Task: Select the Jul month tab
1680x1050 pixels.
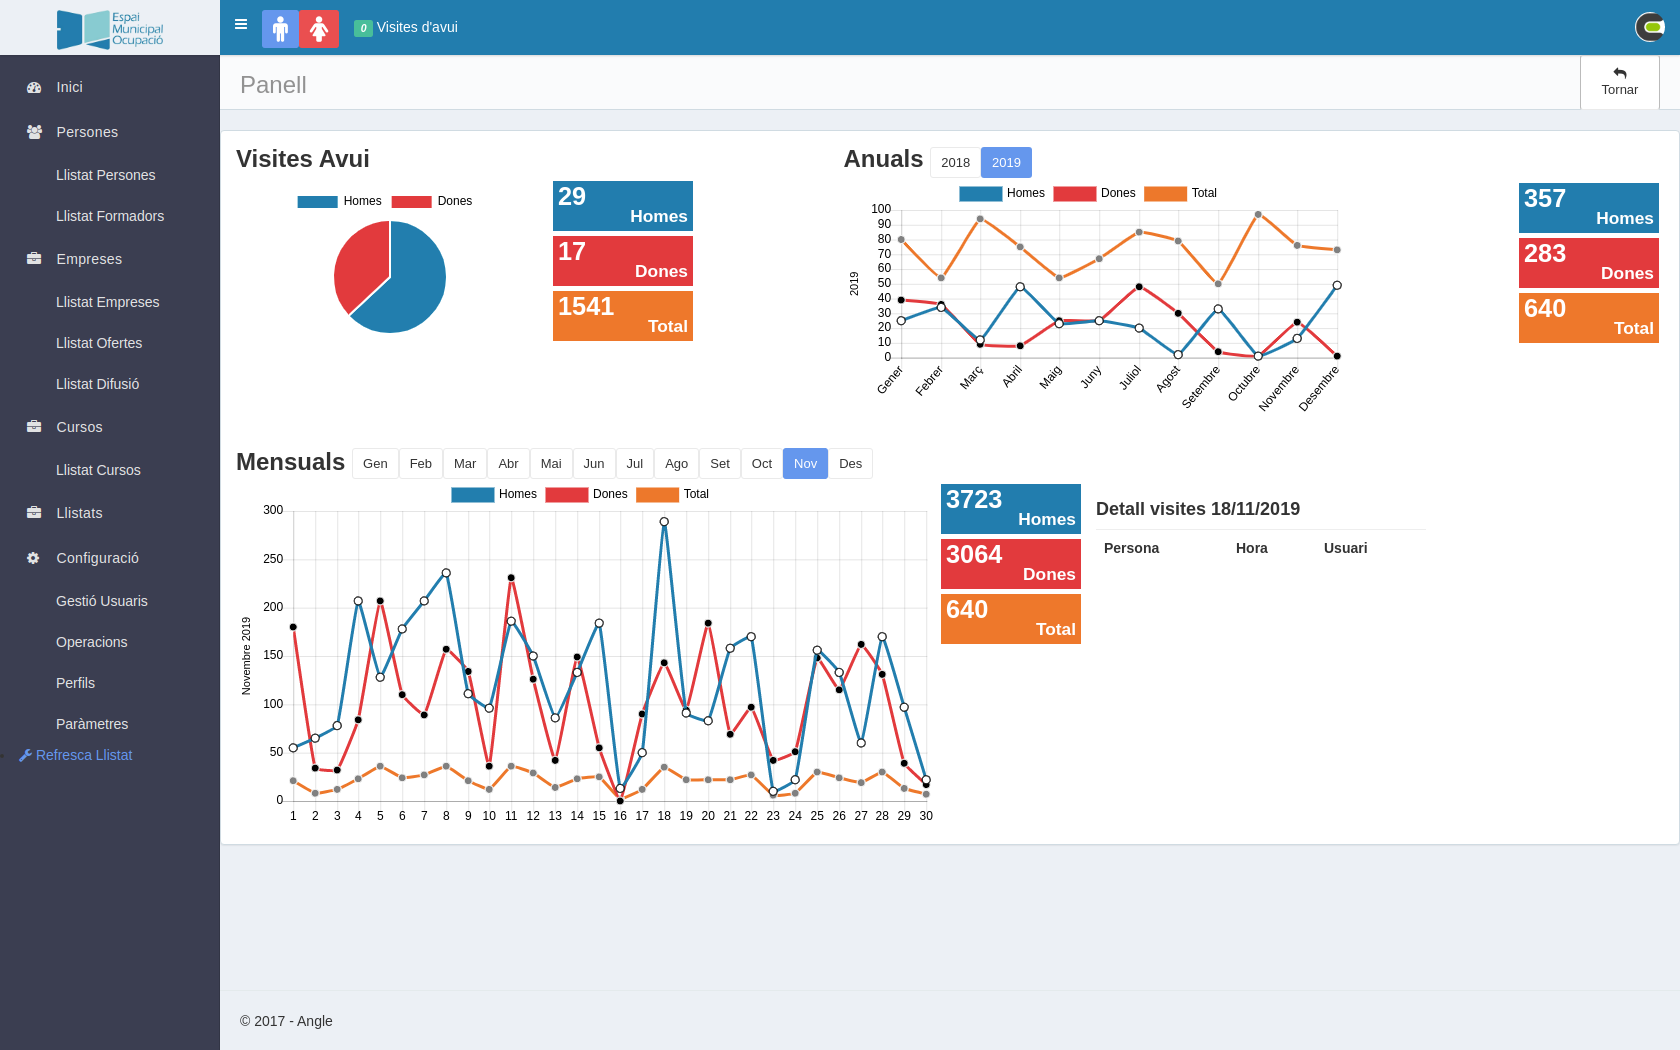Action: pyautogui.click(x=635, y=464)
